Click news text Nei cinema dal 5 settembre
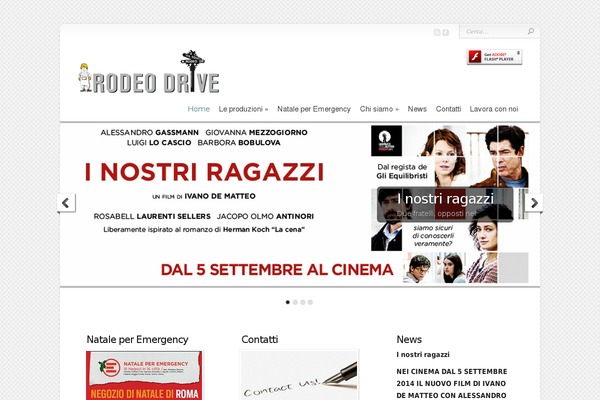Image resolution: width=600 pixels, height=400 pixels. [x=452, y=384]
